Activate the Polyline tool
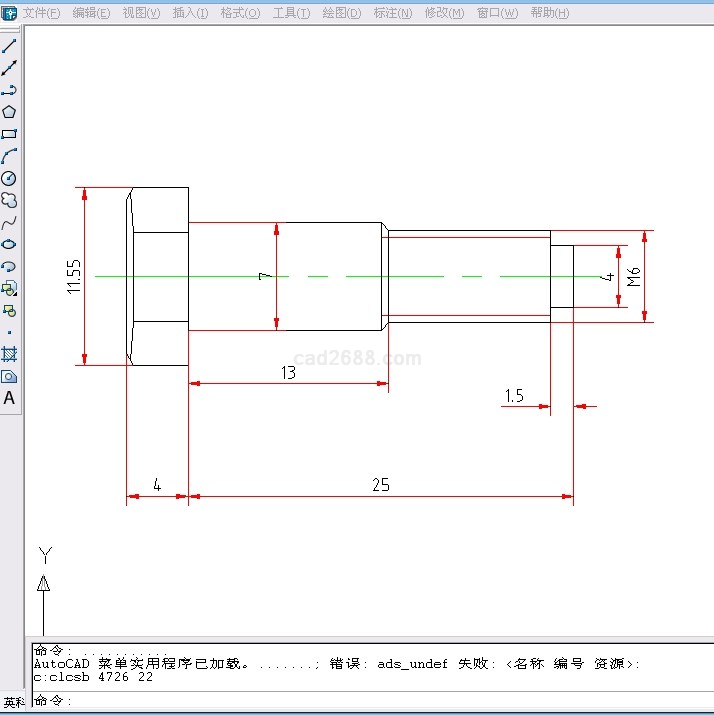Screen dimensions: 714x715 tap(9, 90)
